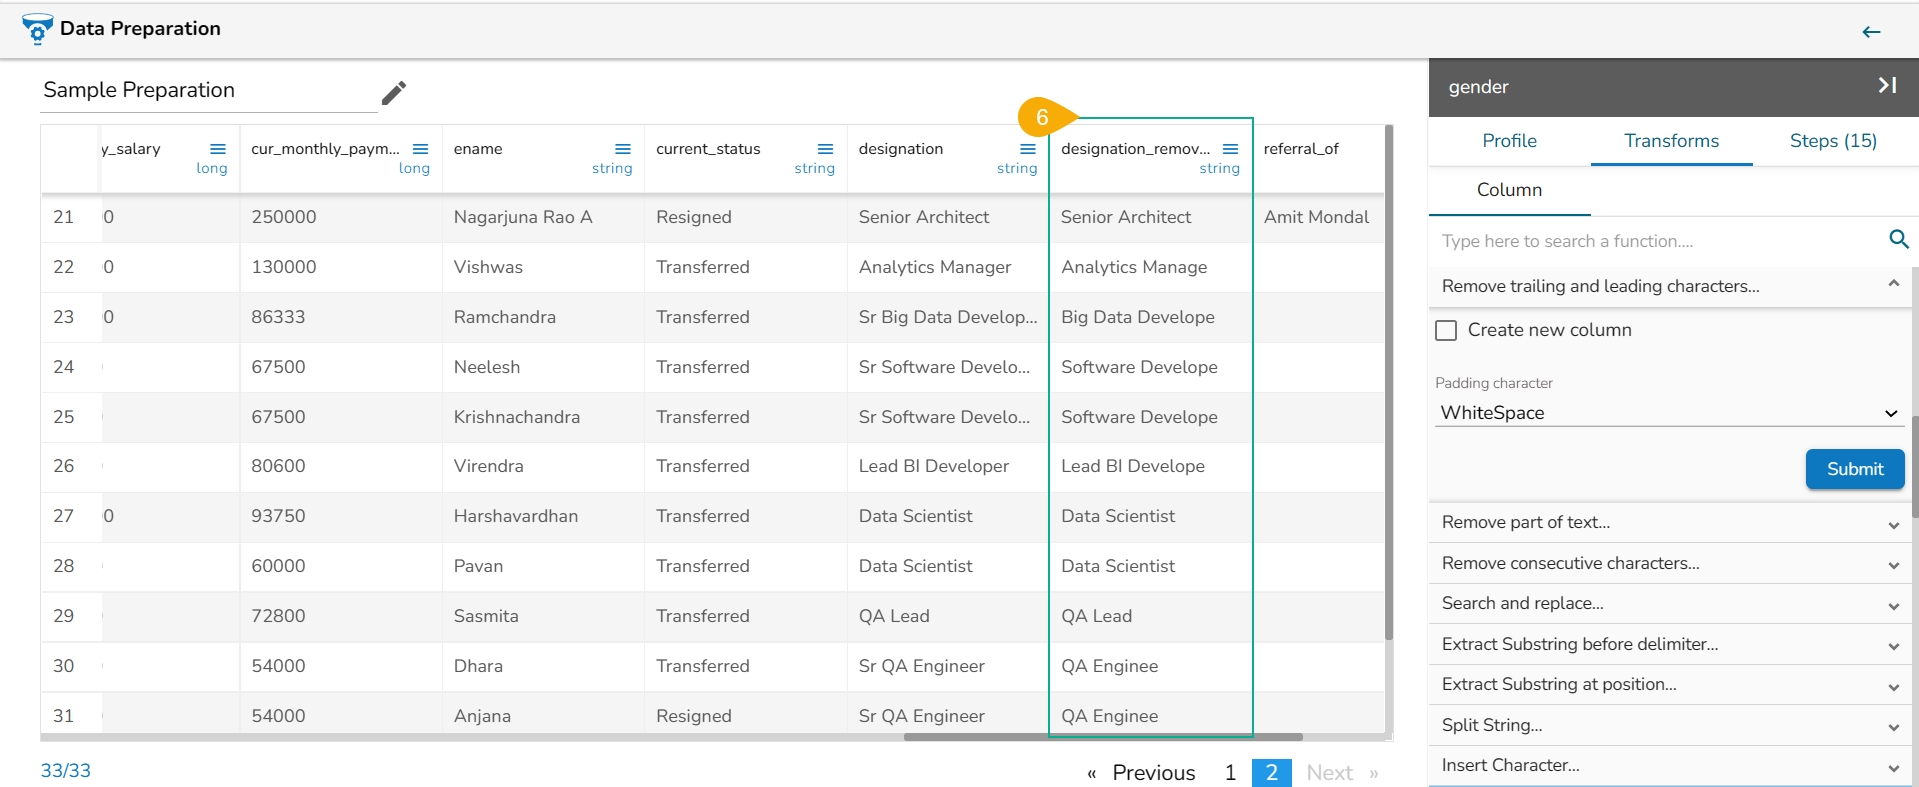Viewport: 1919px width, 787px height.
Task: Open the cur_monthly_paym column menu icon
Action: (x=420, y=149)
